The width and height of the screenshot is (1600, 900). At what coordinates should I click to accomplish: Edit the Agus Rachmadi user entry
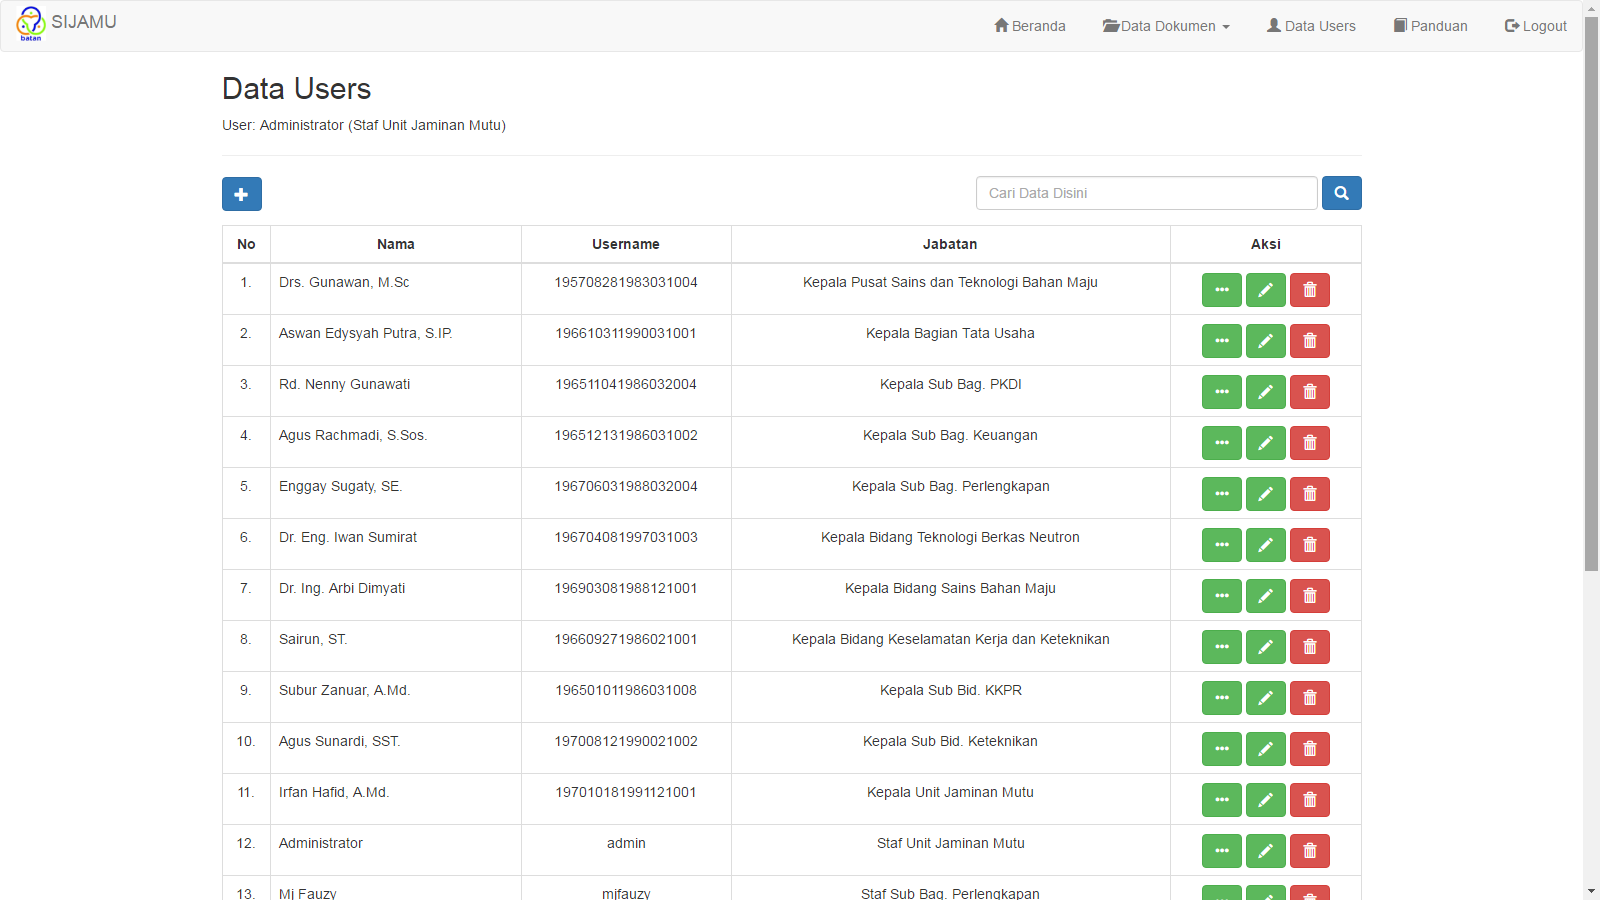1265,443
